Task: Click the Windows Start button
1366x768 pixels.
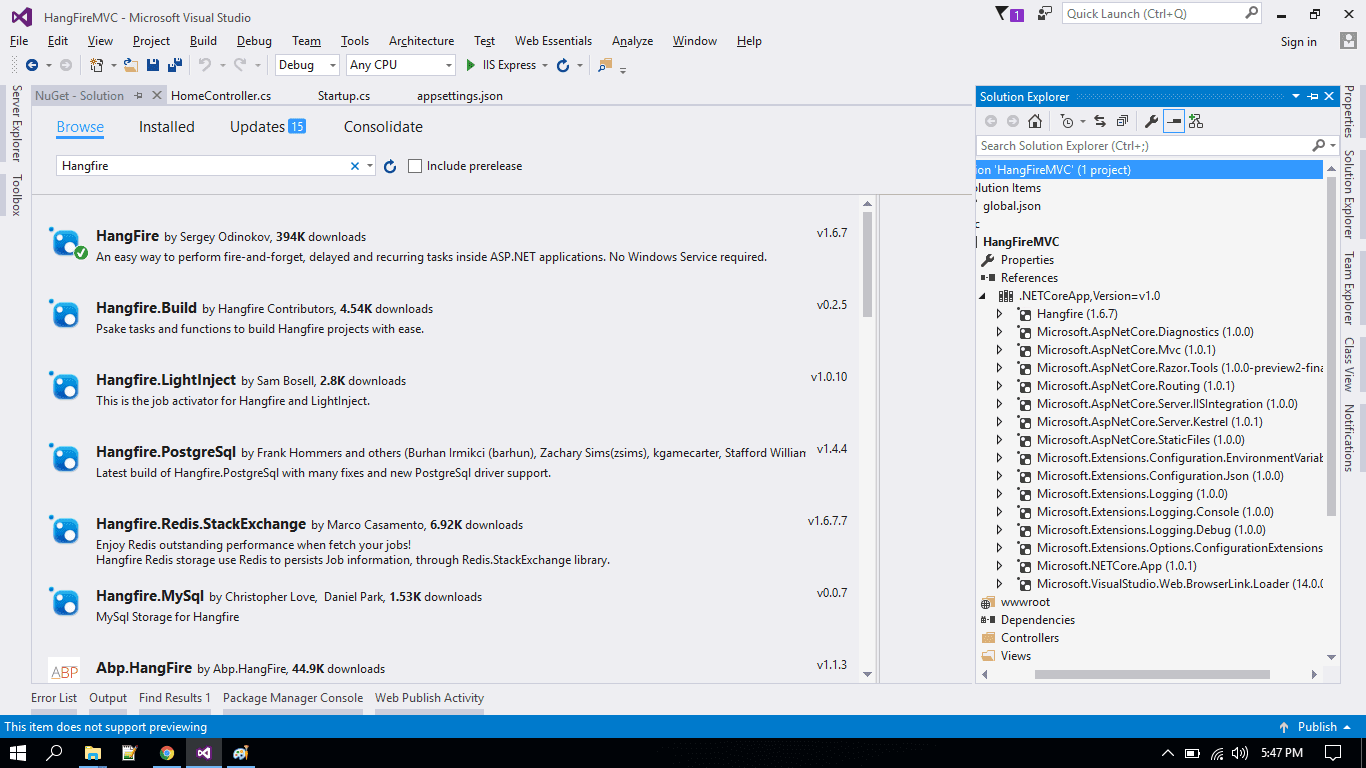Action: [18, 753]
